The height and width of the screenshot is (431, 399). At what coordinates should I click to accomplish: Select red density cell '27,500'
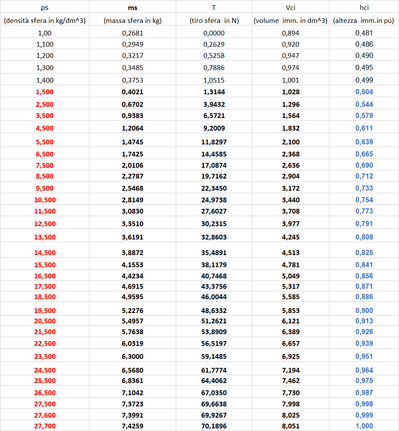point(45,404)
